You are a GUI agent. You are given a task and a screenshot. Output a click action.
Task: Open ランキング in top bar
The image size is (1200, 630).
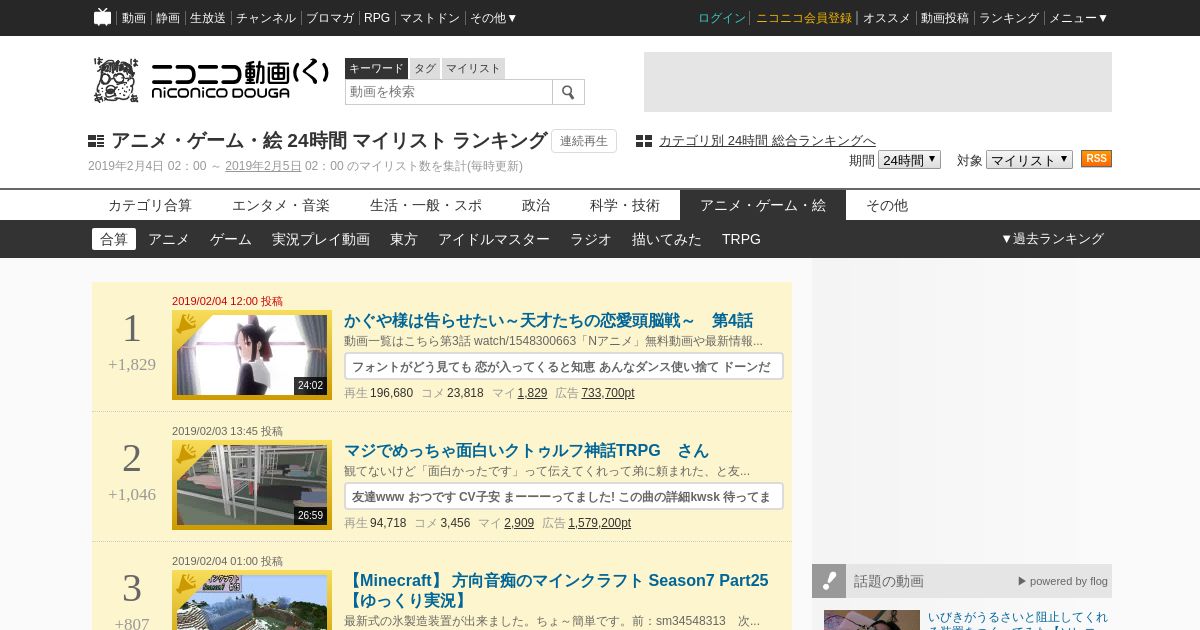click(x=1009, y=18)
